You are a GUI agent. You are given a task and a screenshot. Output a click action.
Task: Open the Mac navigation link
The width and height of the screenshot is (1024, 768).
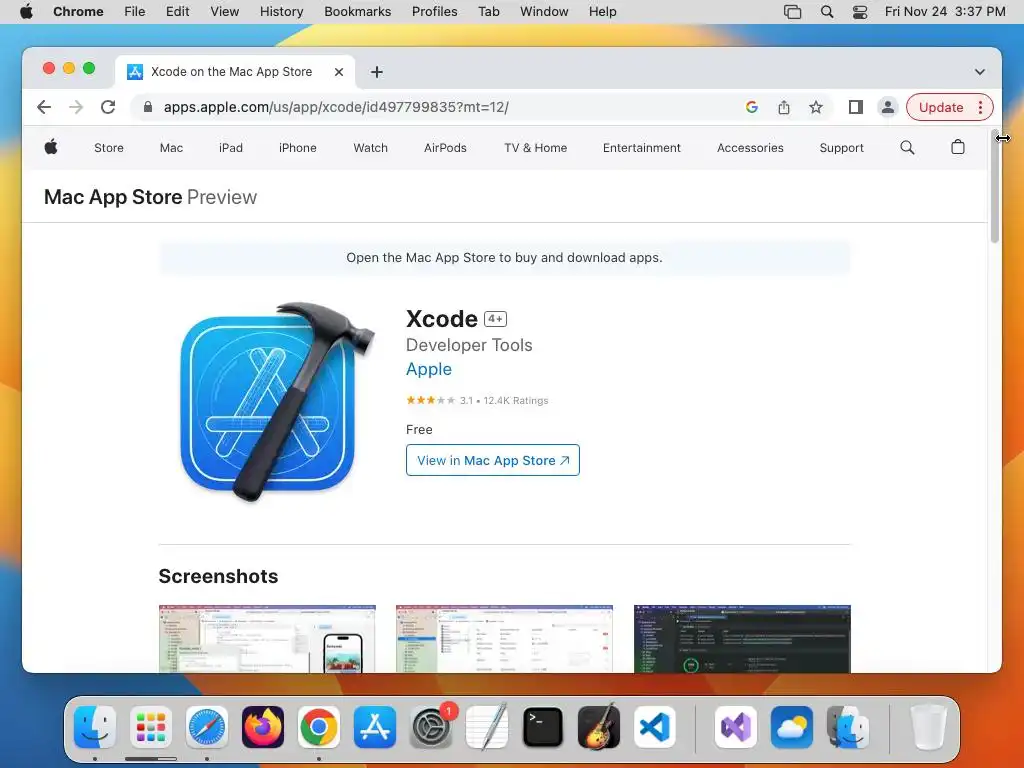[171, 148]
